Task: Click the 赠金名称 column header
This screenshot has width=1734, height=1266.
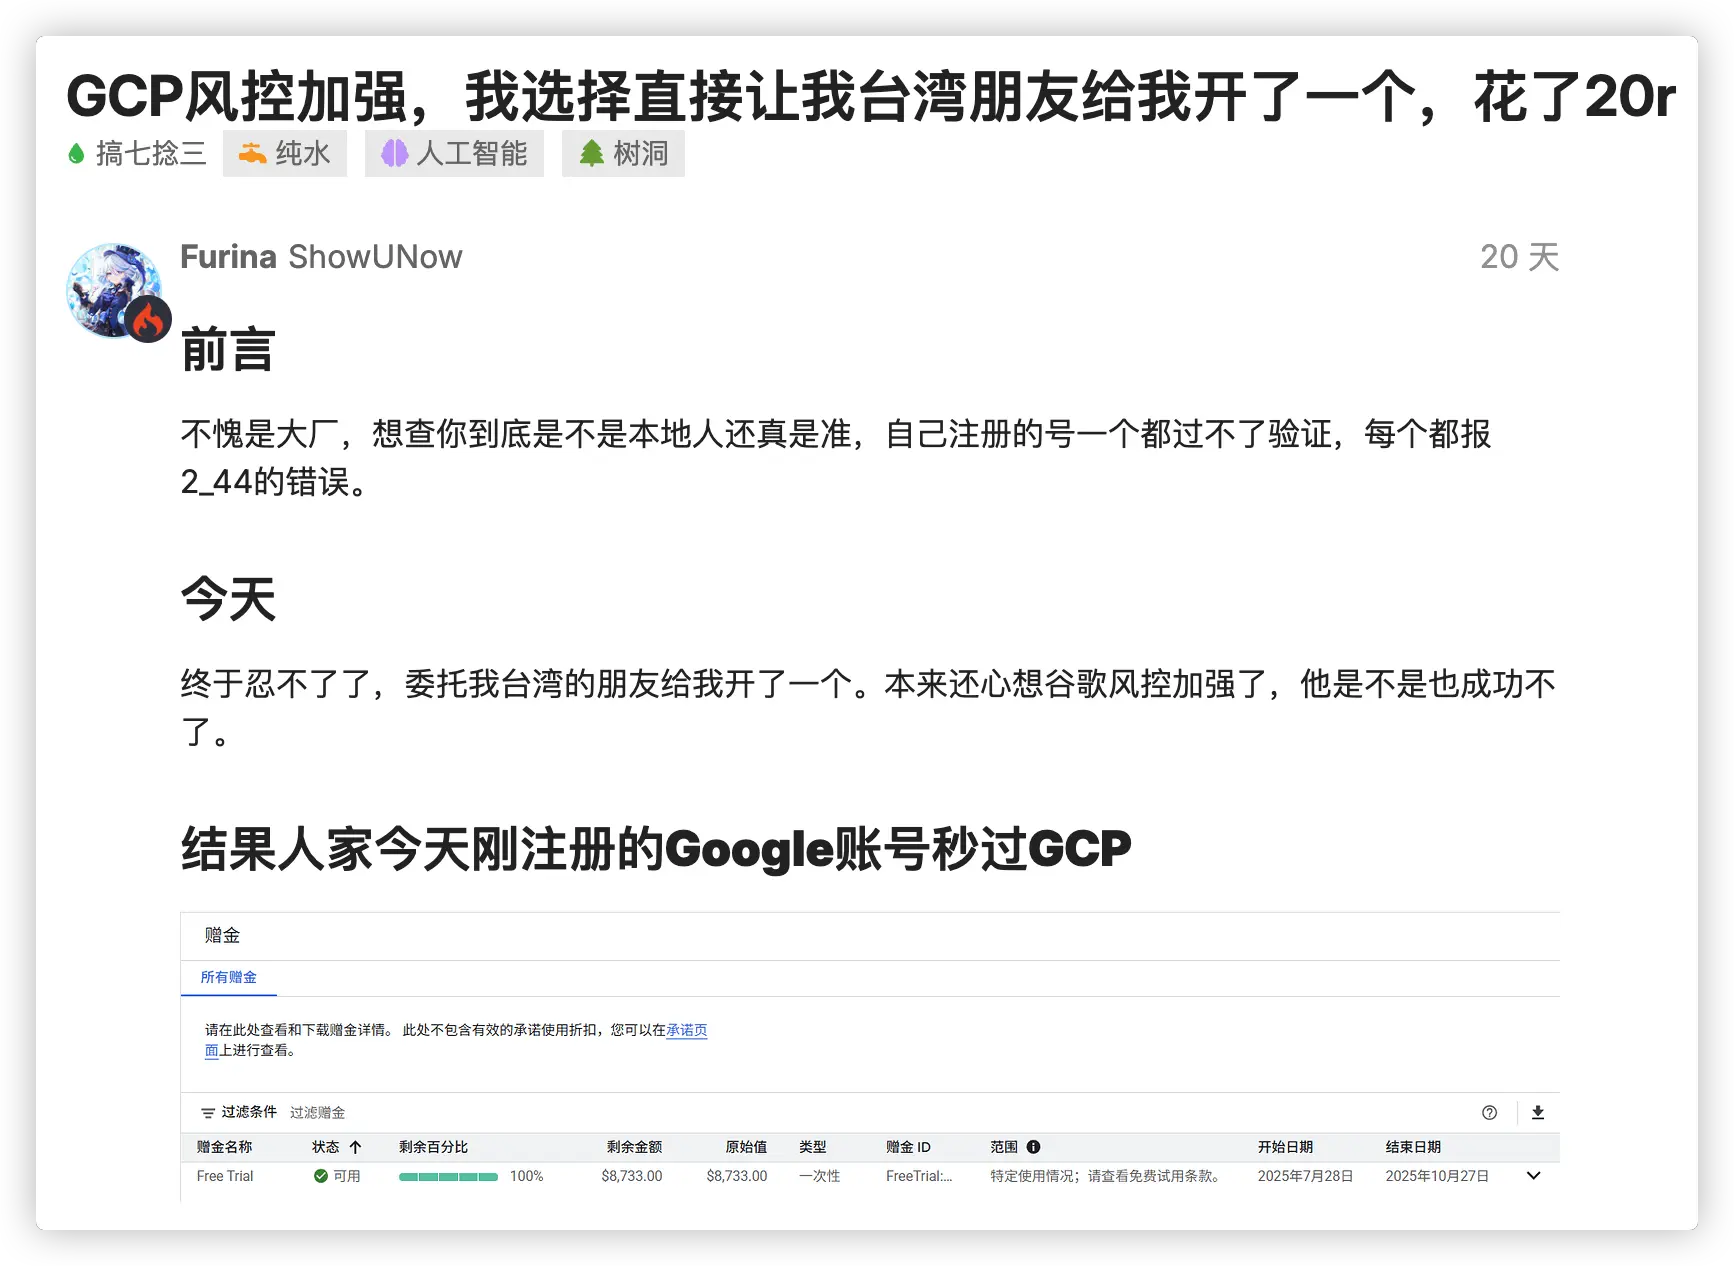Action: click(225, 1147)
